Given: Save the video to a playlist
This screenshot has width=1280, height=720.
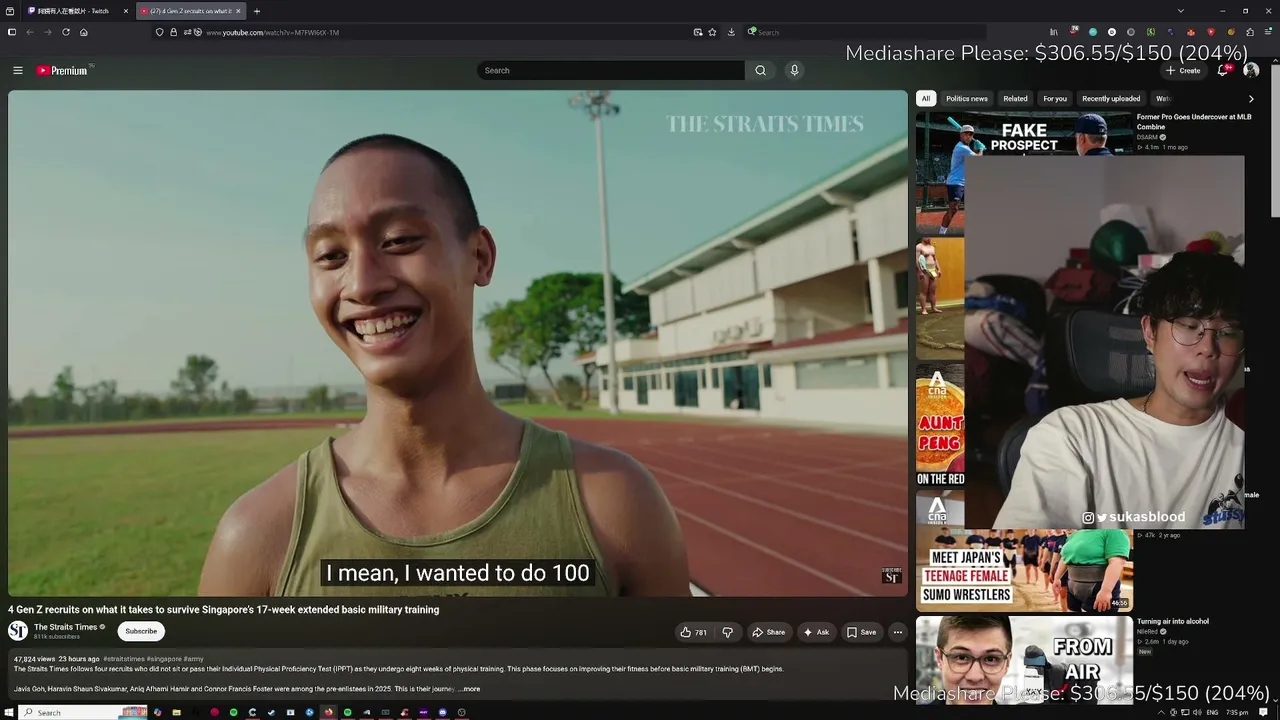Looking at the screenshot, I should pyautogui.click(x=861, y=632).
